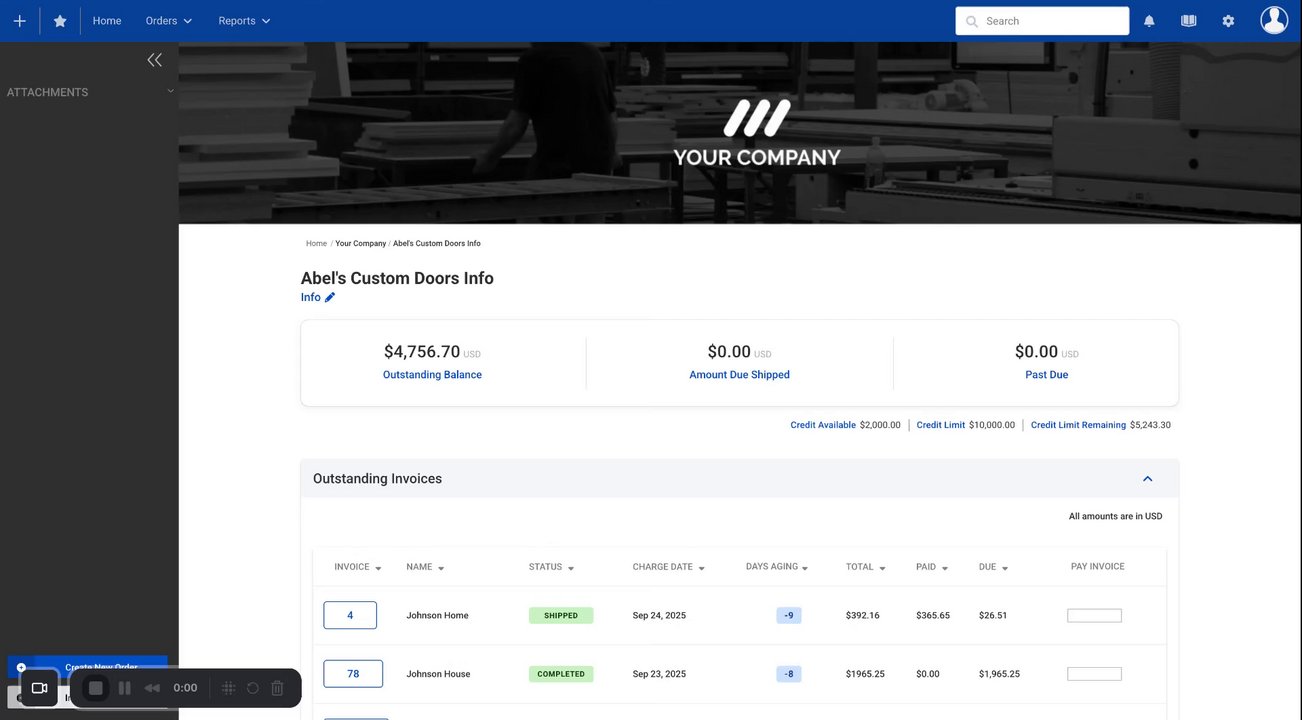Click the $4,756.70 outstanding balance amount

(422, 352)
